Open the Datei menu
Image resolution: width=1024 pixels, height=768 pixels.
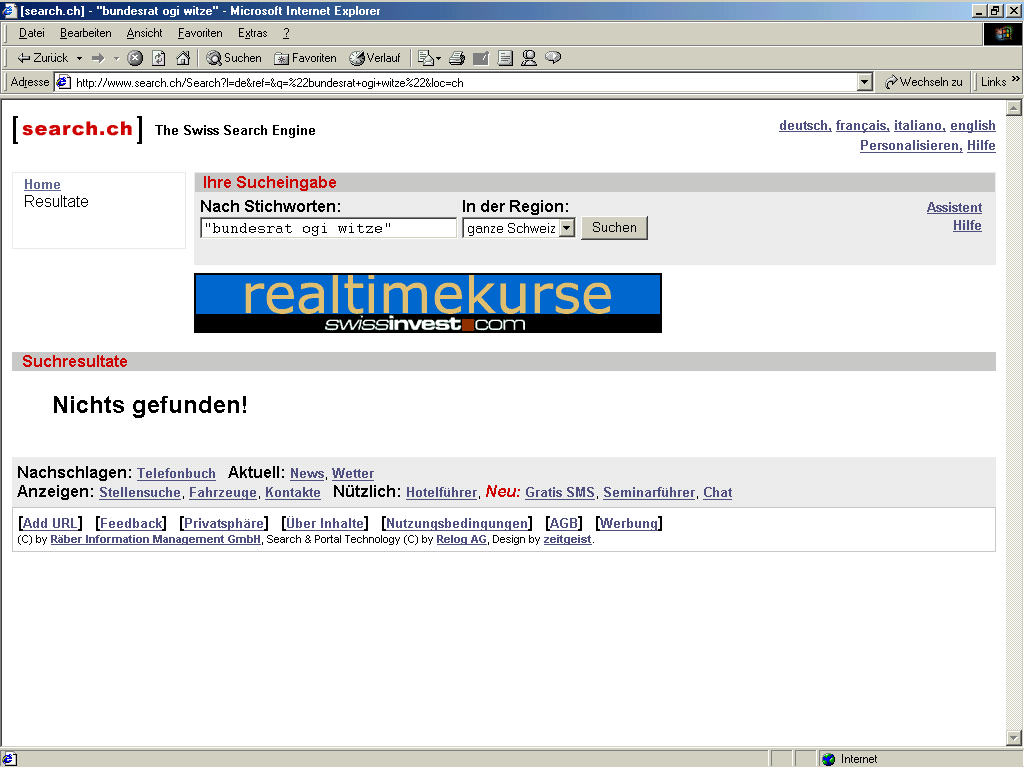click(x=31, y=33)
